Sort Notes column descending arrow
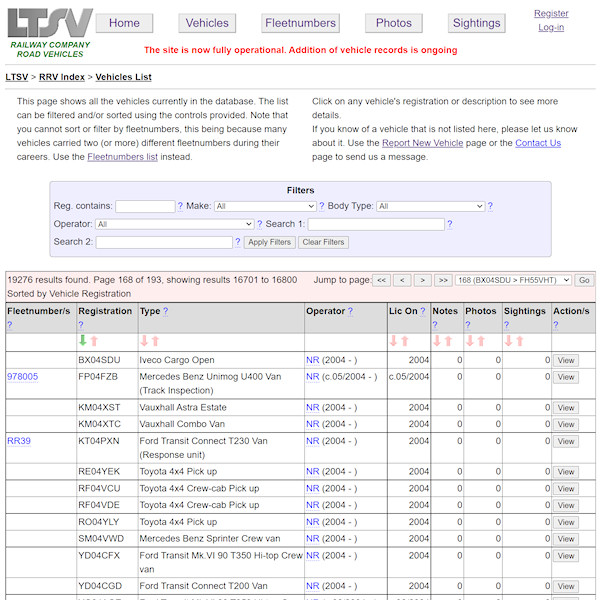The height and width of the screenshot is (600, 600). click(437, 341)
